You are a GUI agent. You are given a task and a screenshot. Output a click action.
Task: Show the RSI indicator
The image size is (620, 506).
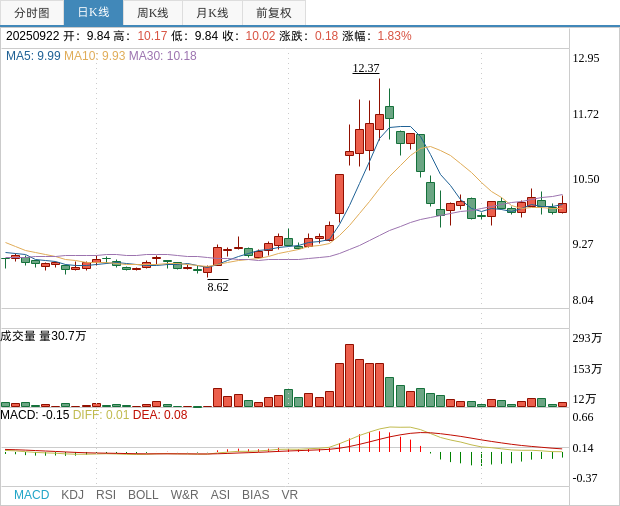click(x=106, y=495)
